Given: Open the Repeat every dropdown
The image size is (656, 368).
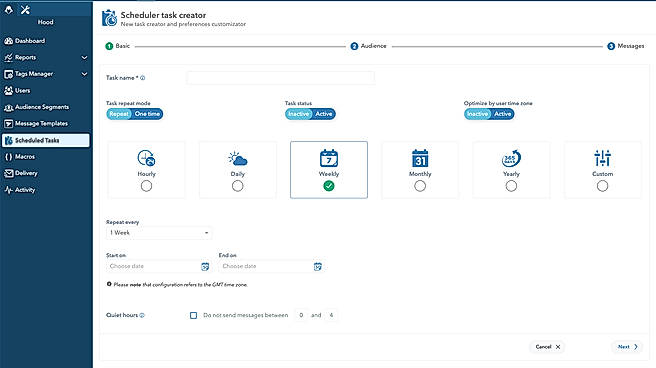Looking at the screenshot, I should point(159,233).
